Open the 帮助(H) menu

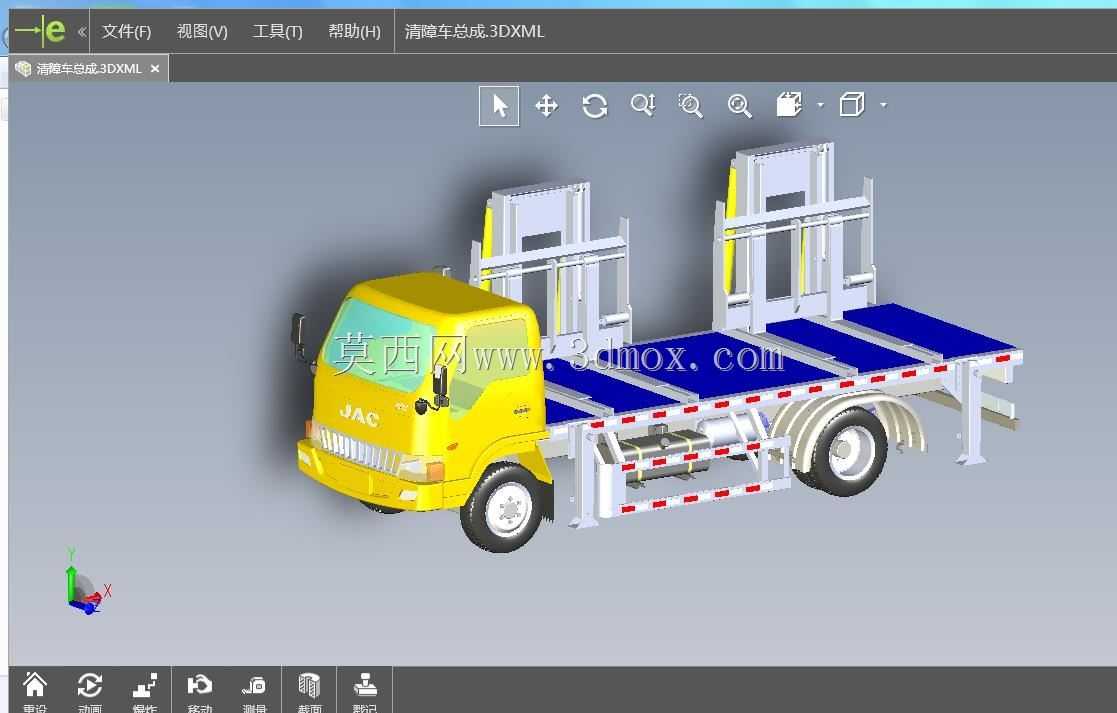click(354, 31)
